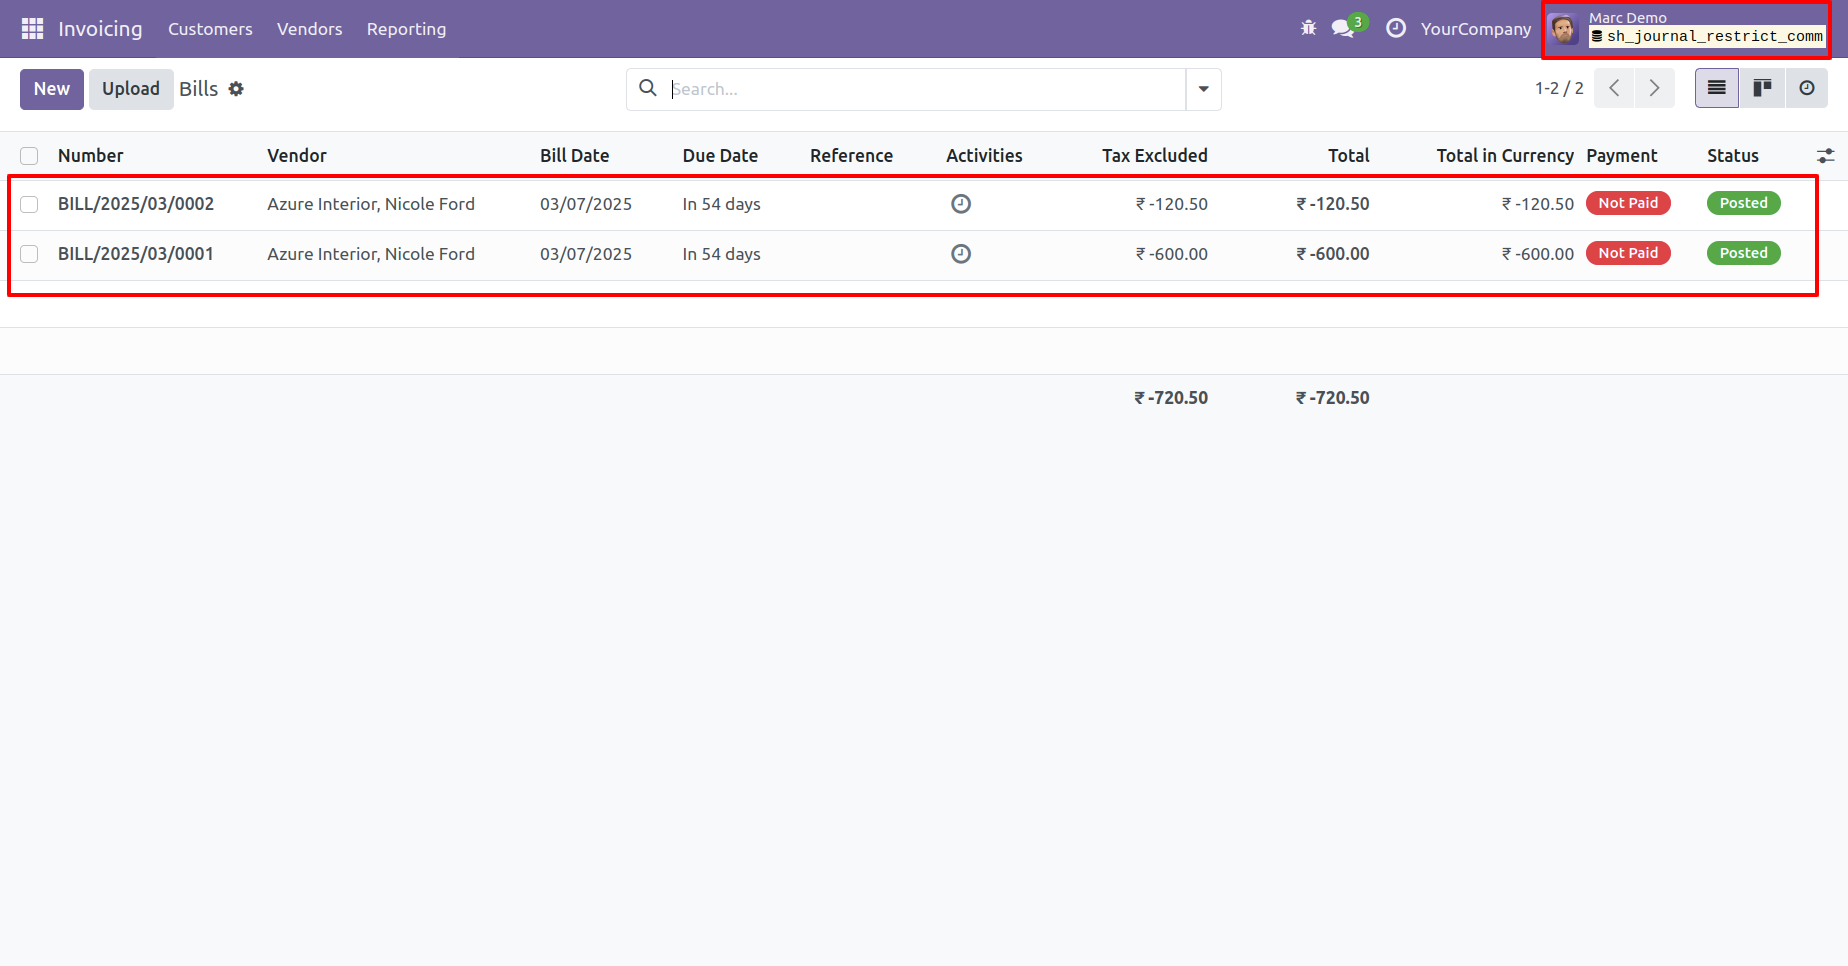1848x966 pixels.
Task: Click vendor Azure Interior in BILL/2025/03/0002 row
Action: click(371, 204)
